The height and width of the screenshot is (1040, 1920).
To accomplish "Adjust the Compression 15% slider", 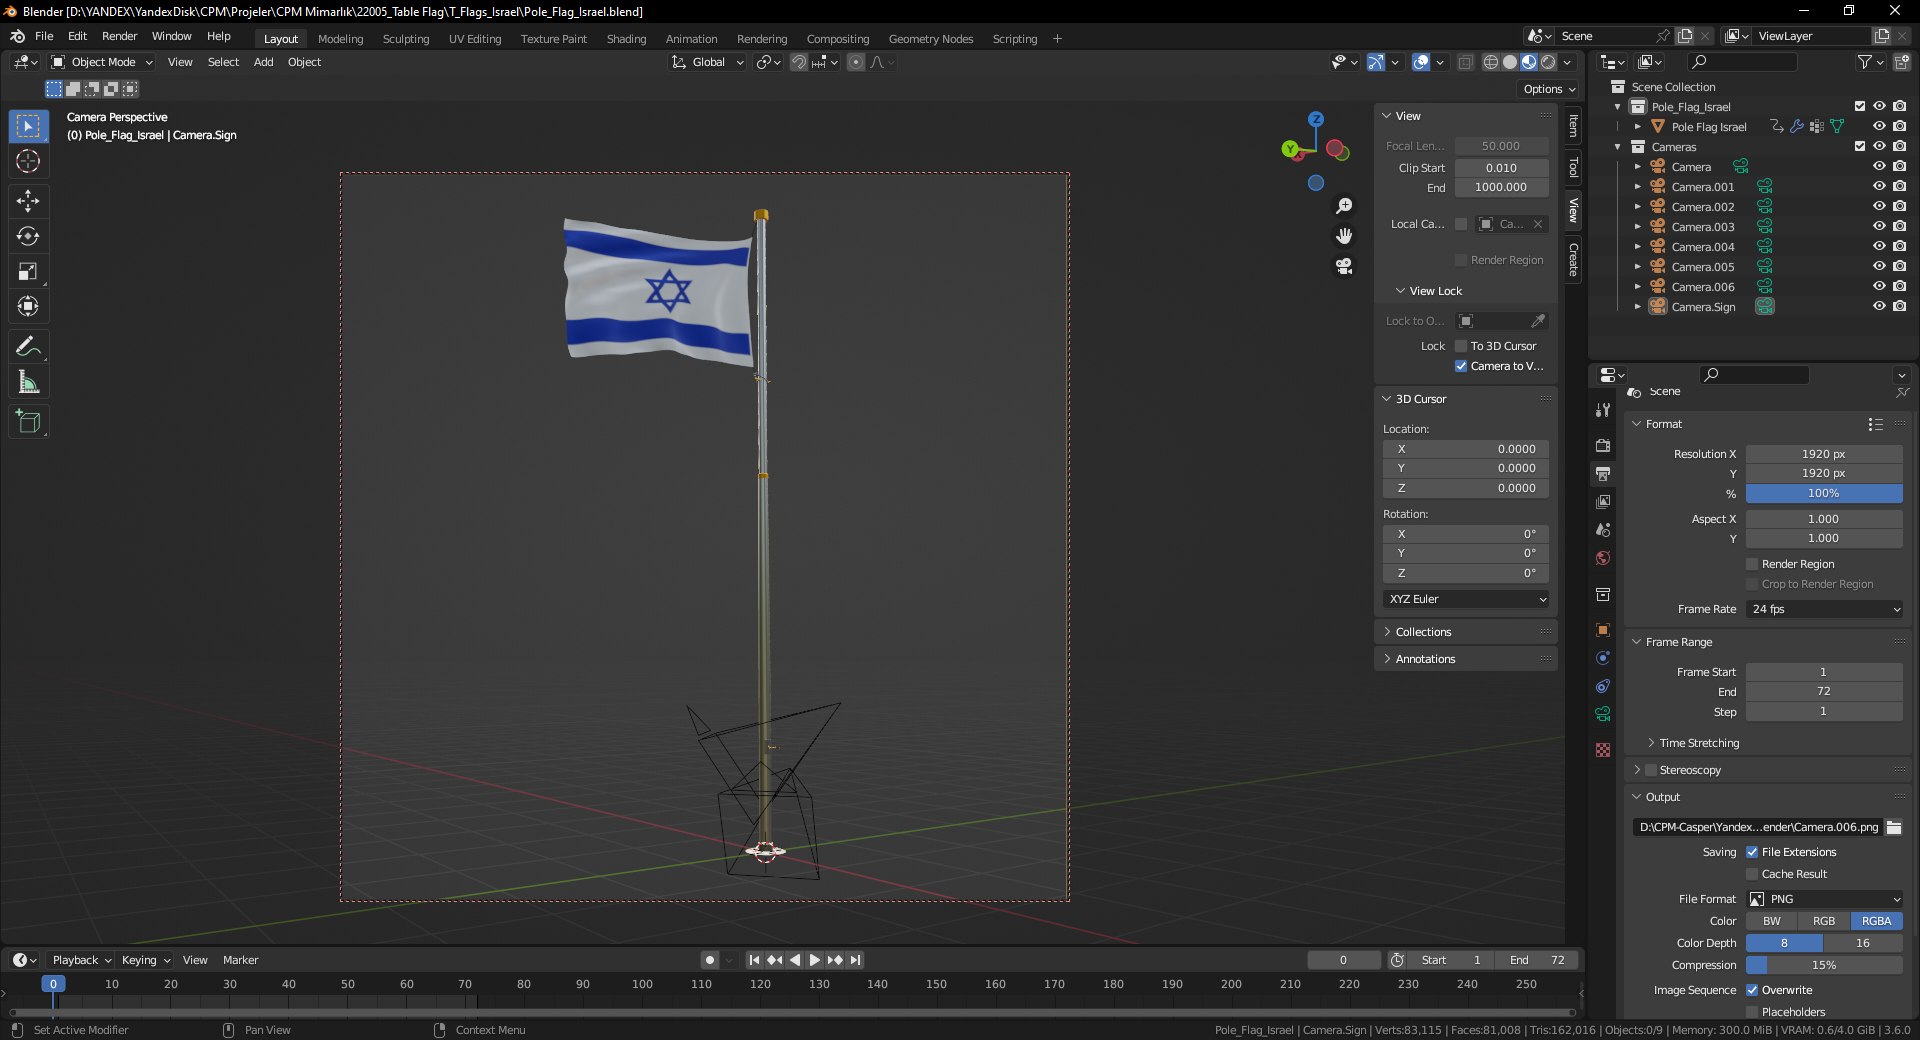I will [x=1824, y=965].
